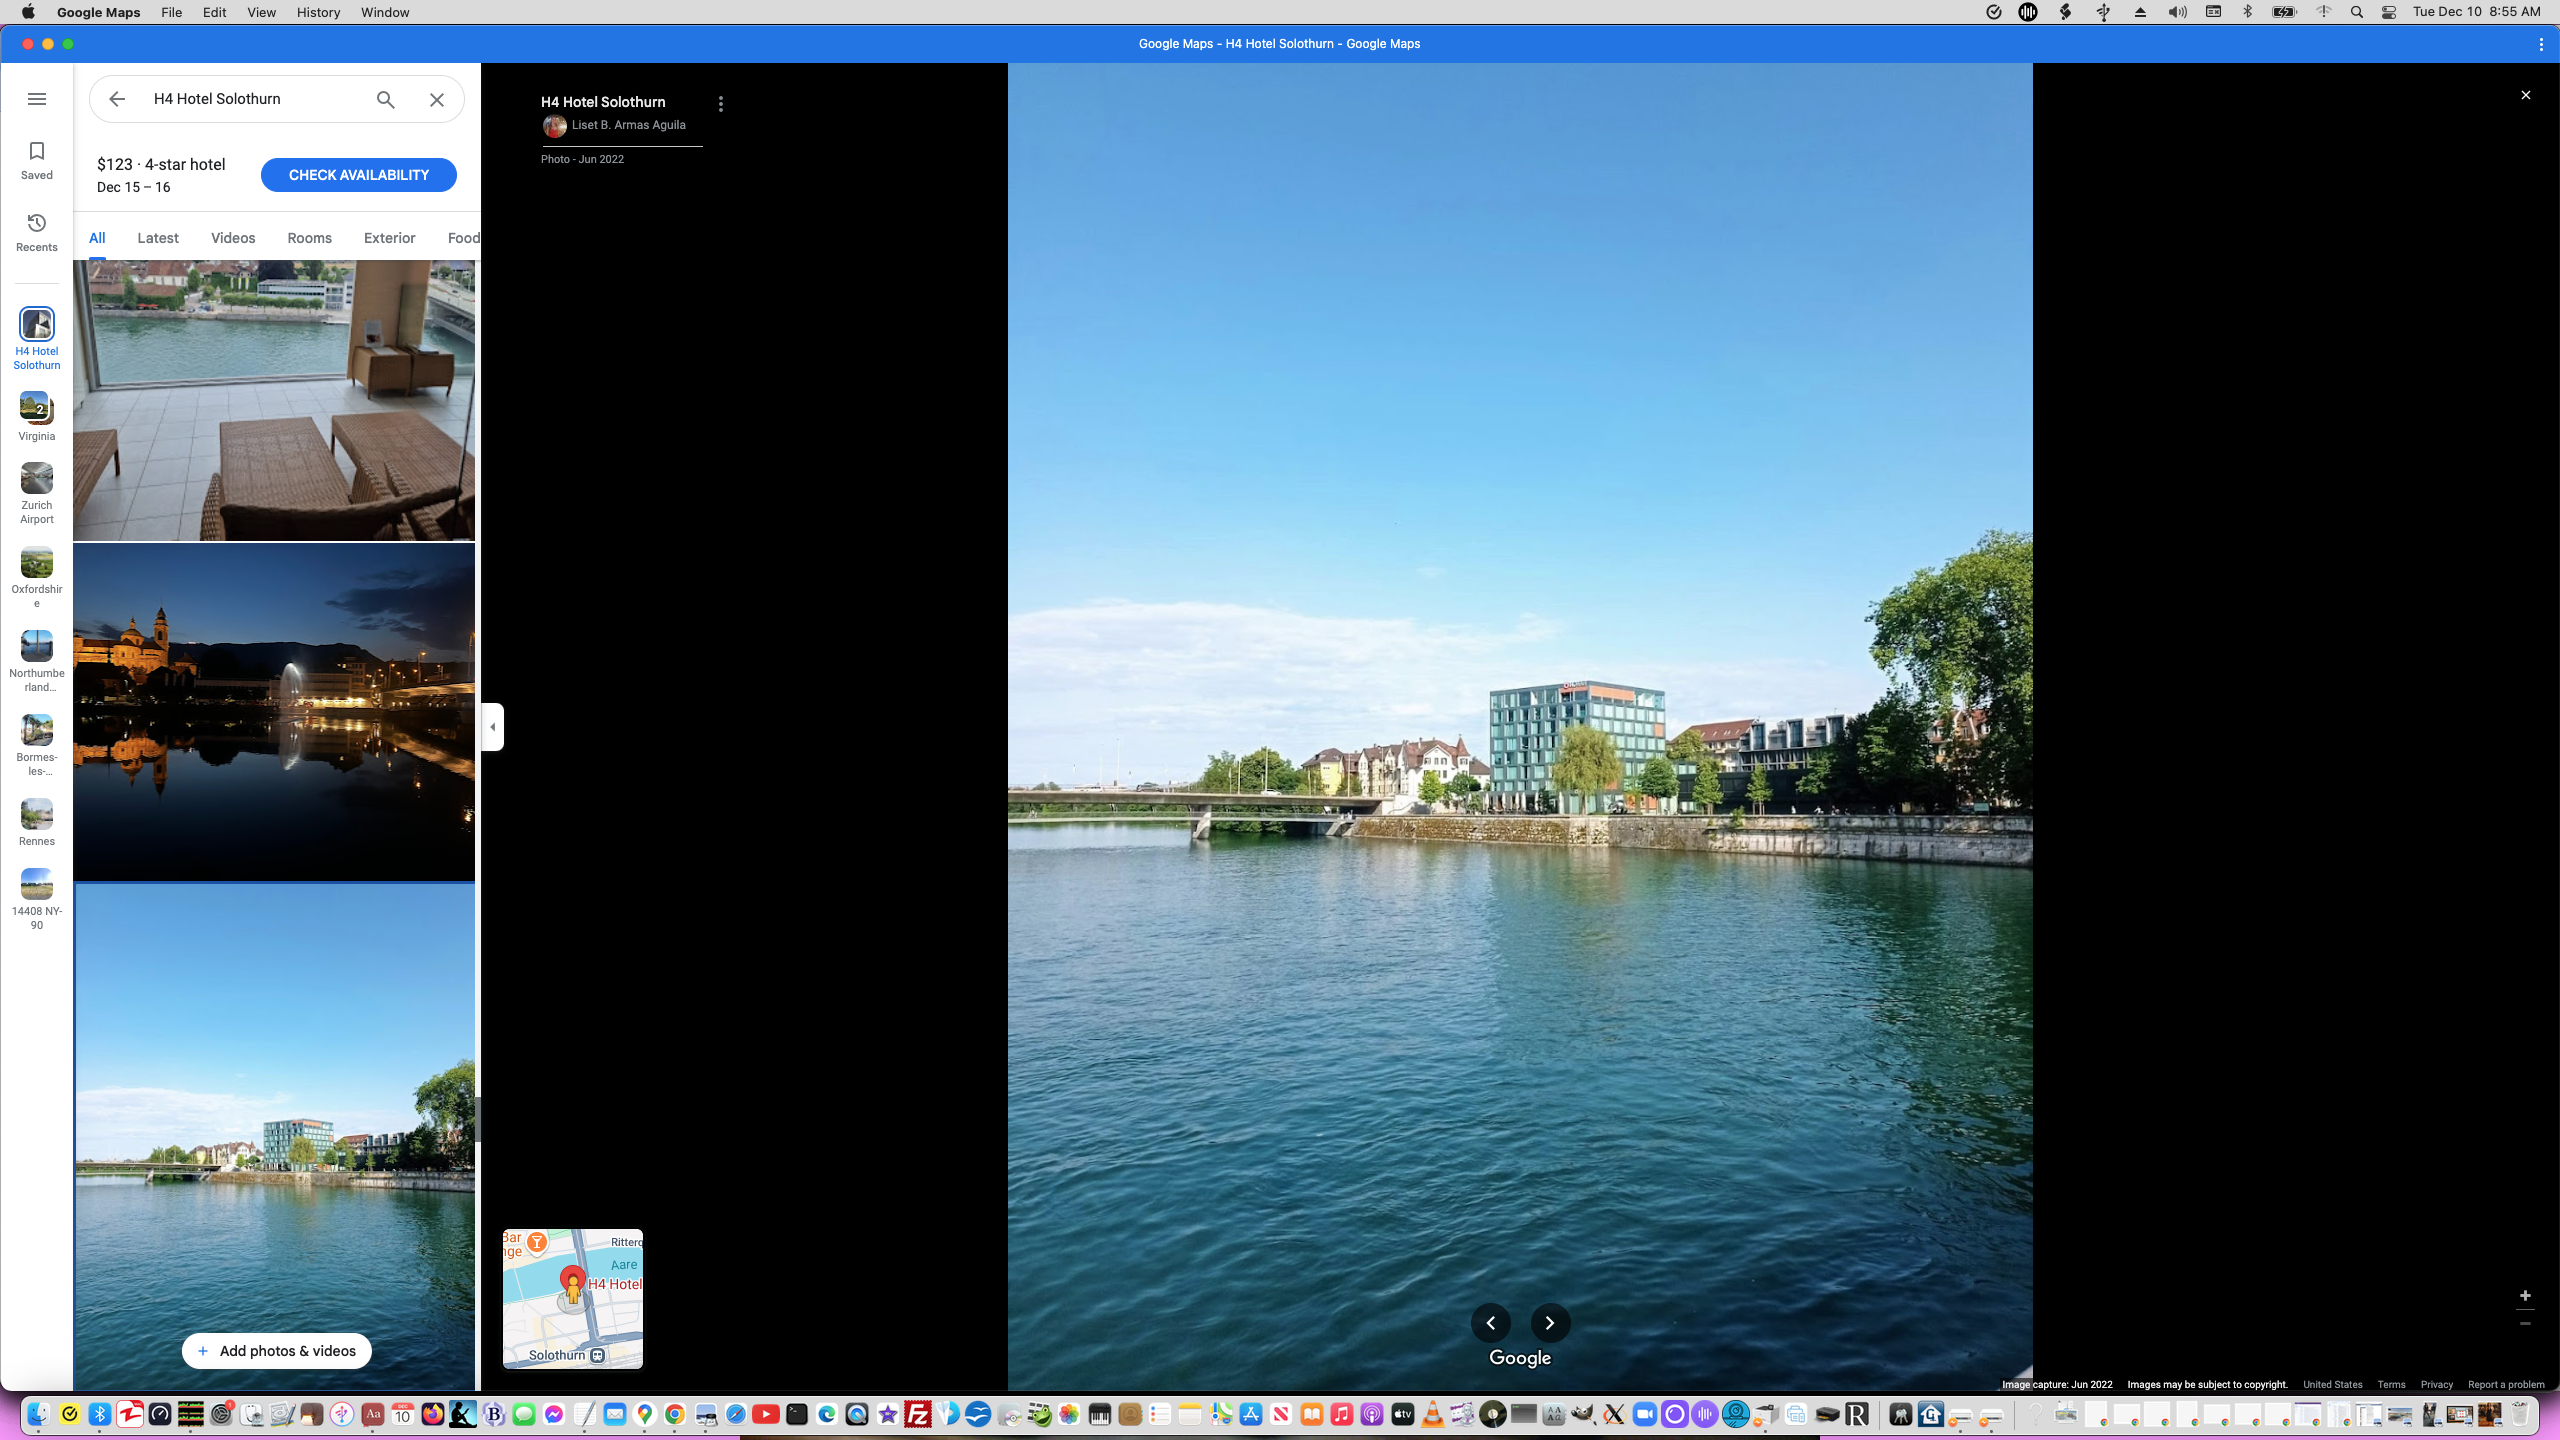Screen dimensions: 2560x1440
Task: Open Zurich Airport recent place
Action: click(x=37, y=479)
